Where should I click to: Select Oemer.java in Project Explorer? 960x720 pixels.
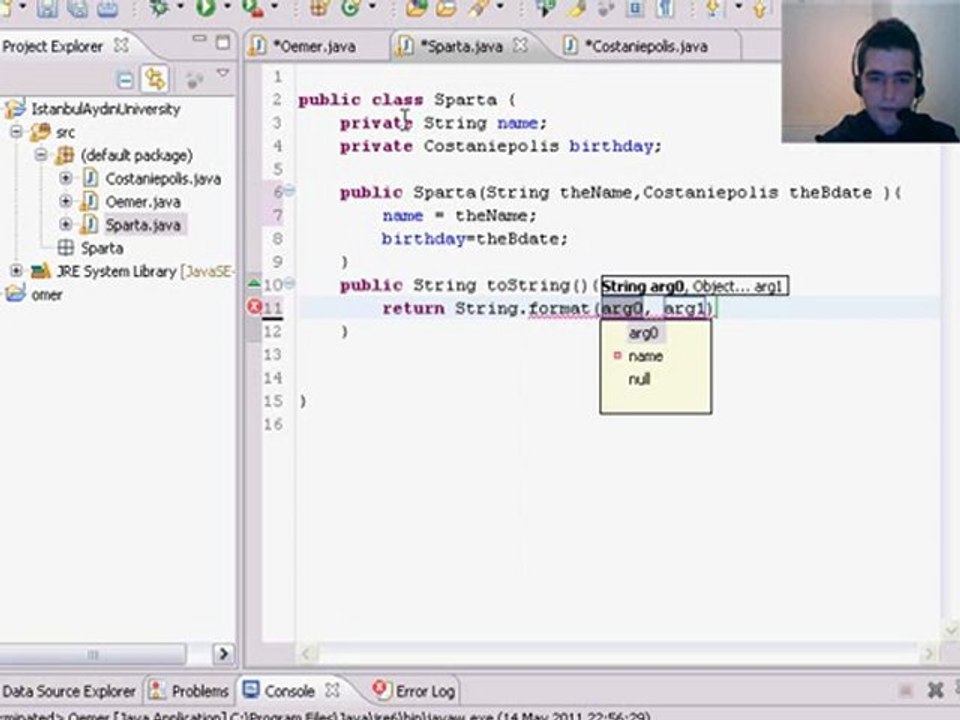click(143, 201)
